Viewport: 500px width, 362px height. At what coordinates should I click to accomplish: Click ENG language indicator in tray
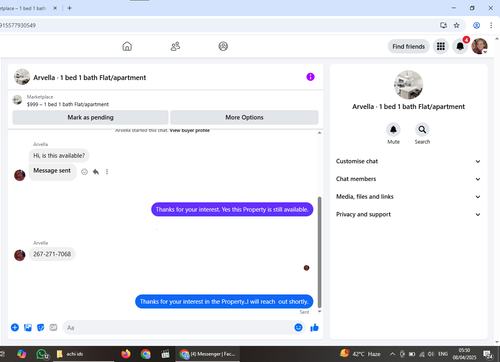pyautogui.click(x=443, y=354)
